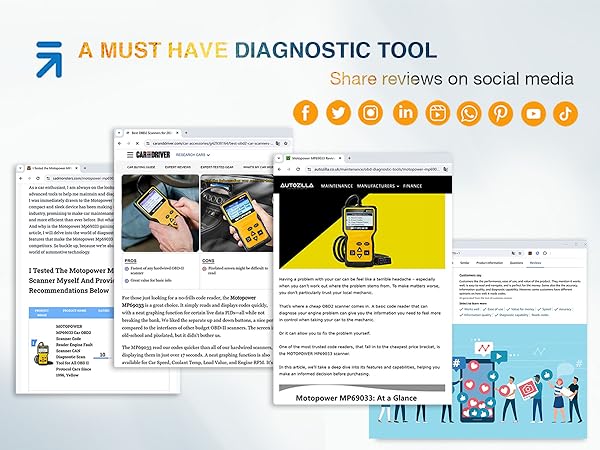Click the Facebook share icon

pyautogui.click(x=306, y=113)
